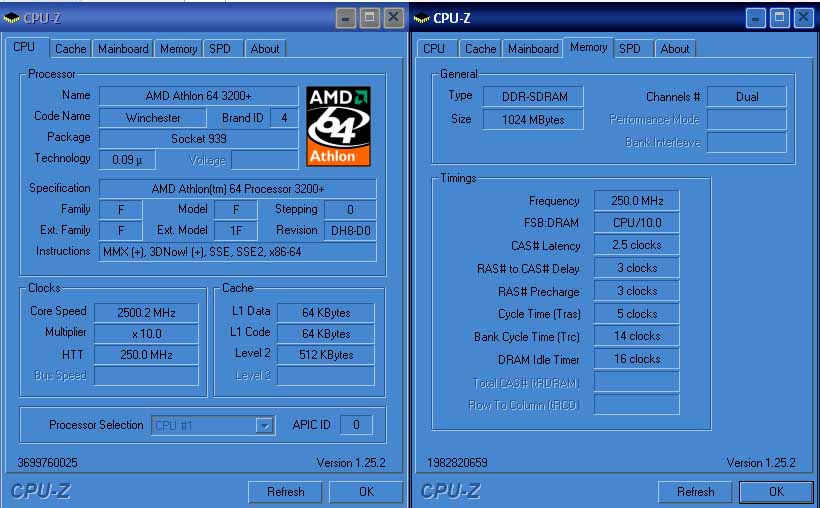This screenshot has width=820, height=508.
Task: Click the number '3699760025' in left window
Action: click(47, 463)
